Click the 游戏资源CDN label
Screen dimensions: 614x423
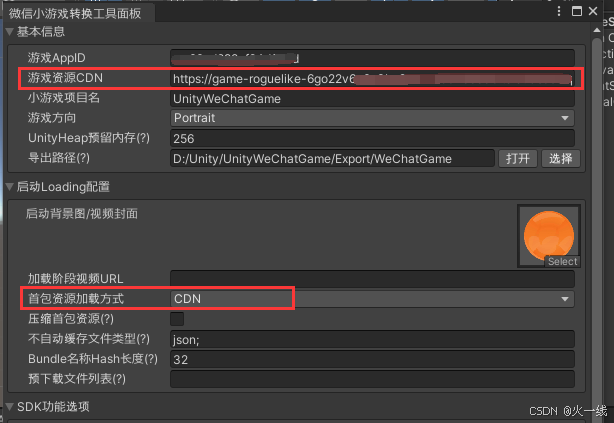(x=65, y=78)
